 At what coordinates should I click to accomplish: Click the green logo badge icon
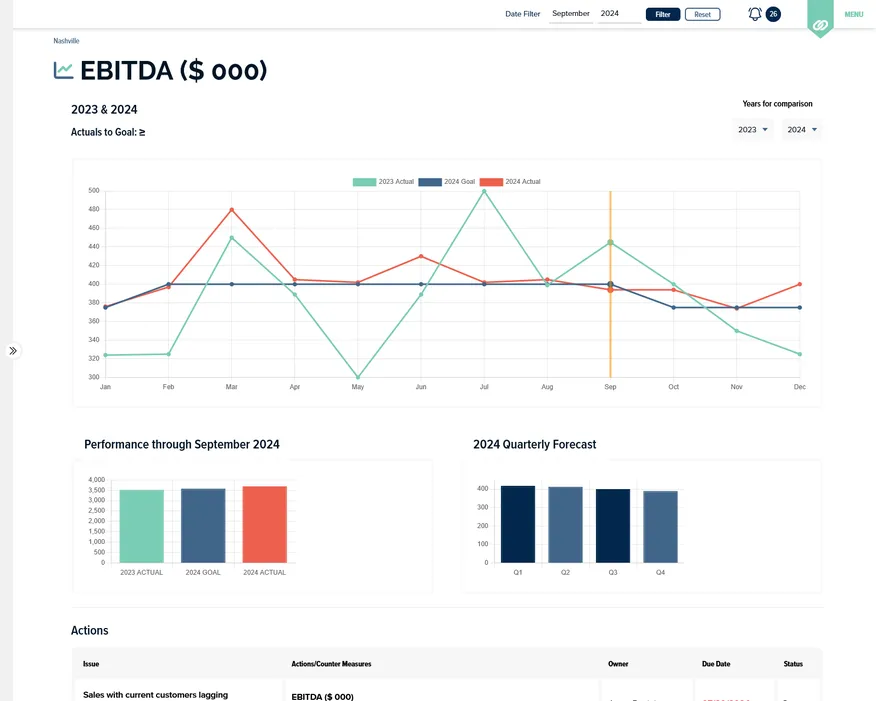click(x=820, y=22)
